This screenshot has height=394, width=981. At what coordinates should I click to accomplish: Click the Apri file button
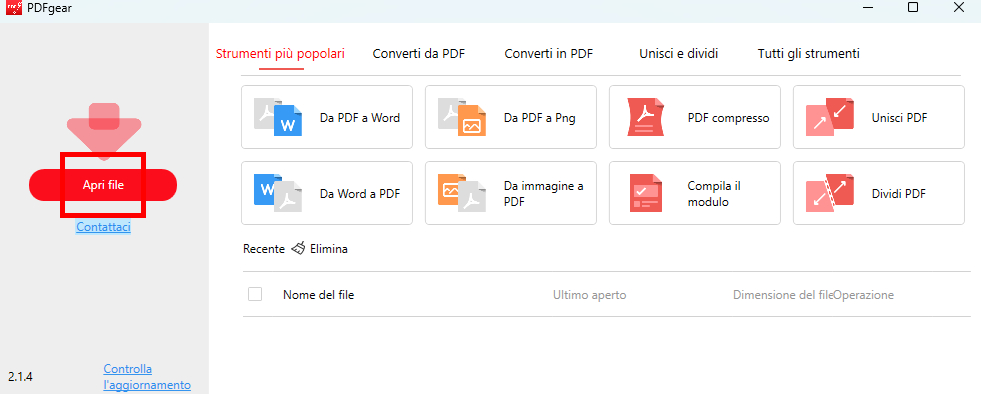click(x=103, y=185)
